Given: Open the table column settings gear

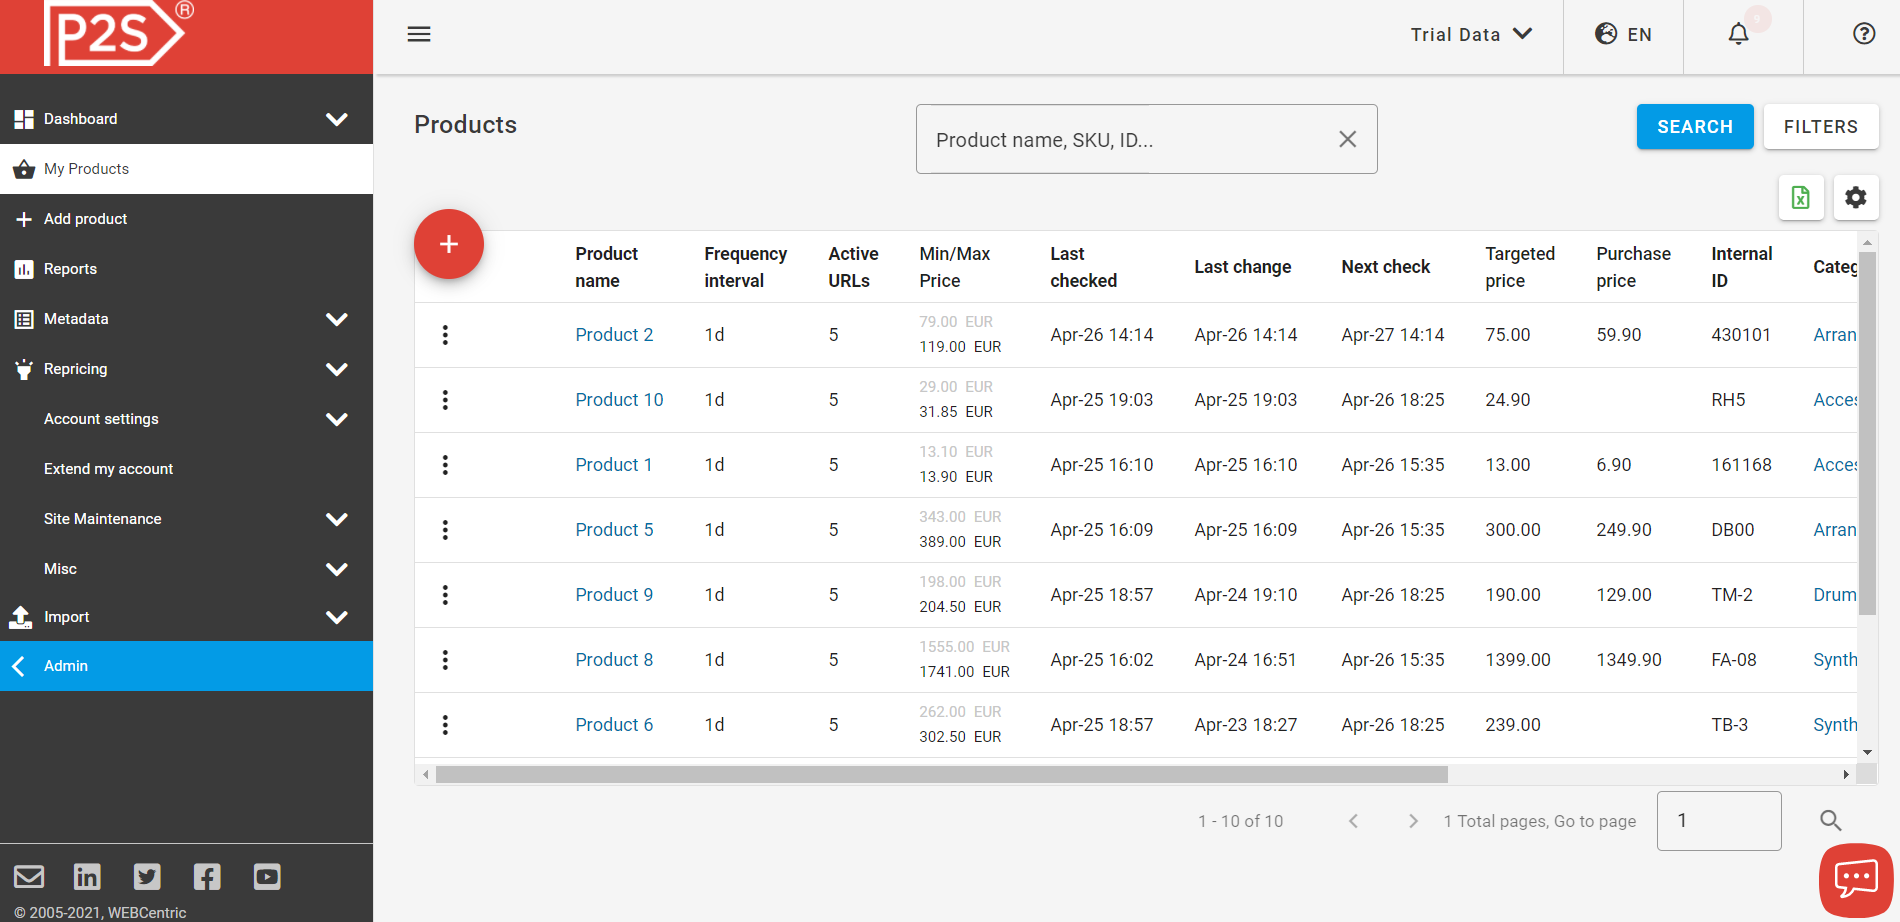Looking at the screenshot, I should coord(1856,198).
